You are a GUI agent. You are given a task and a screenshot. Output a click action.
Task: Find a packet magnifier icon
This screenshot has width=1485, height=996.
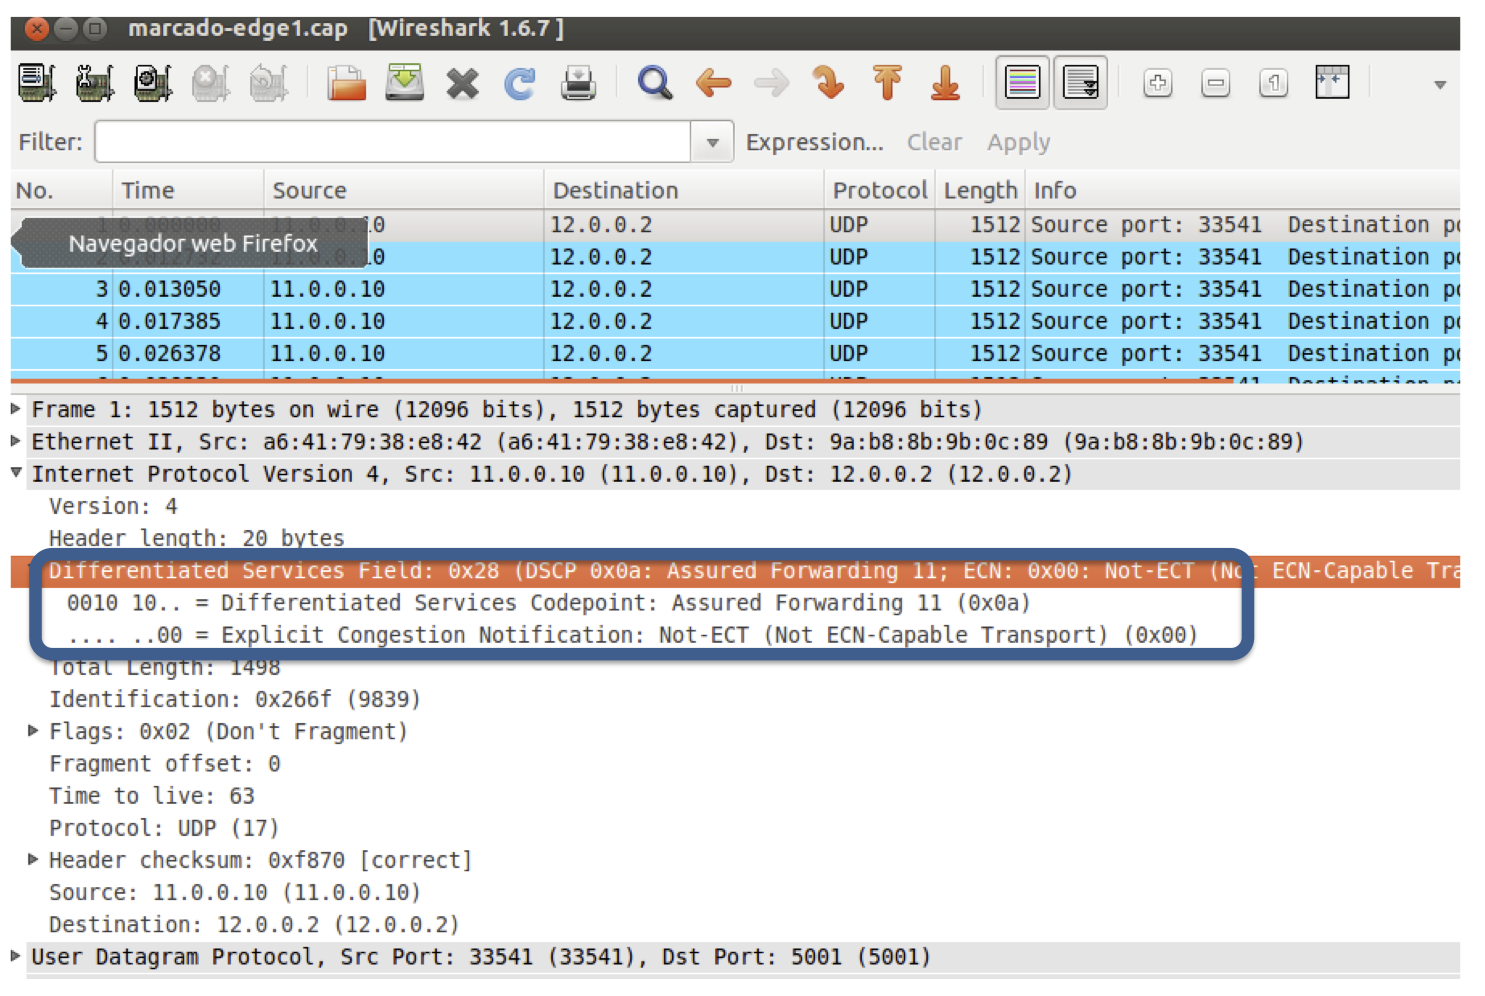[x=655, y=83]
